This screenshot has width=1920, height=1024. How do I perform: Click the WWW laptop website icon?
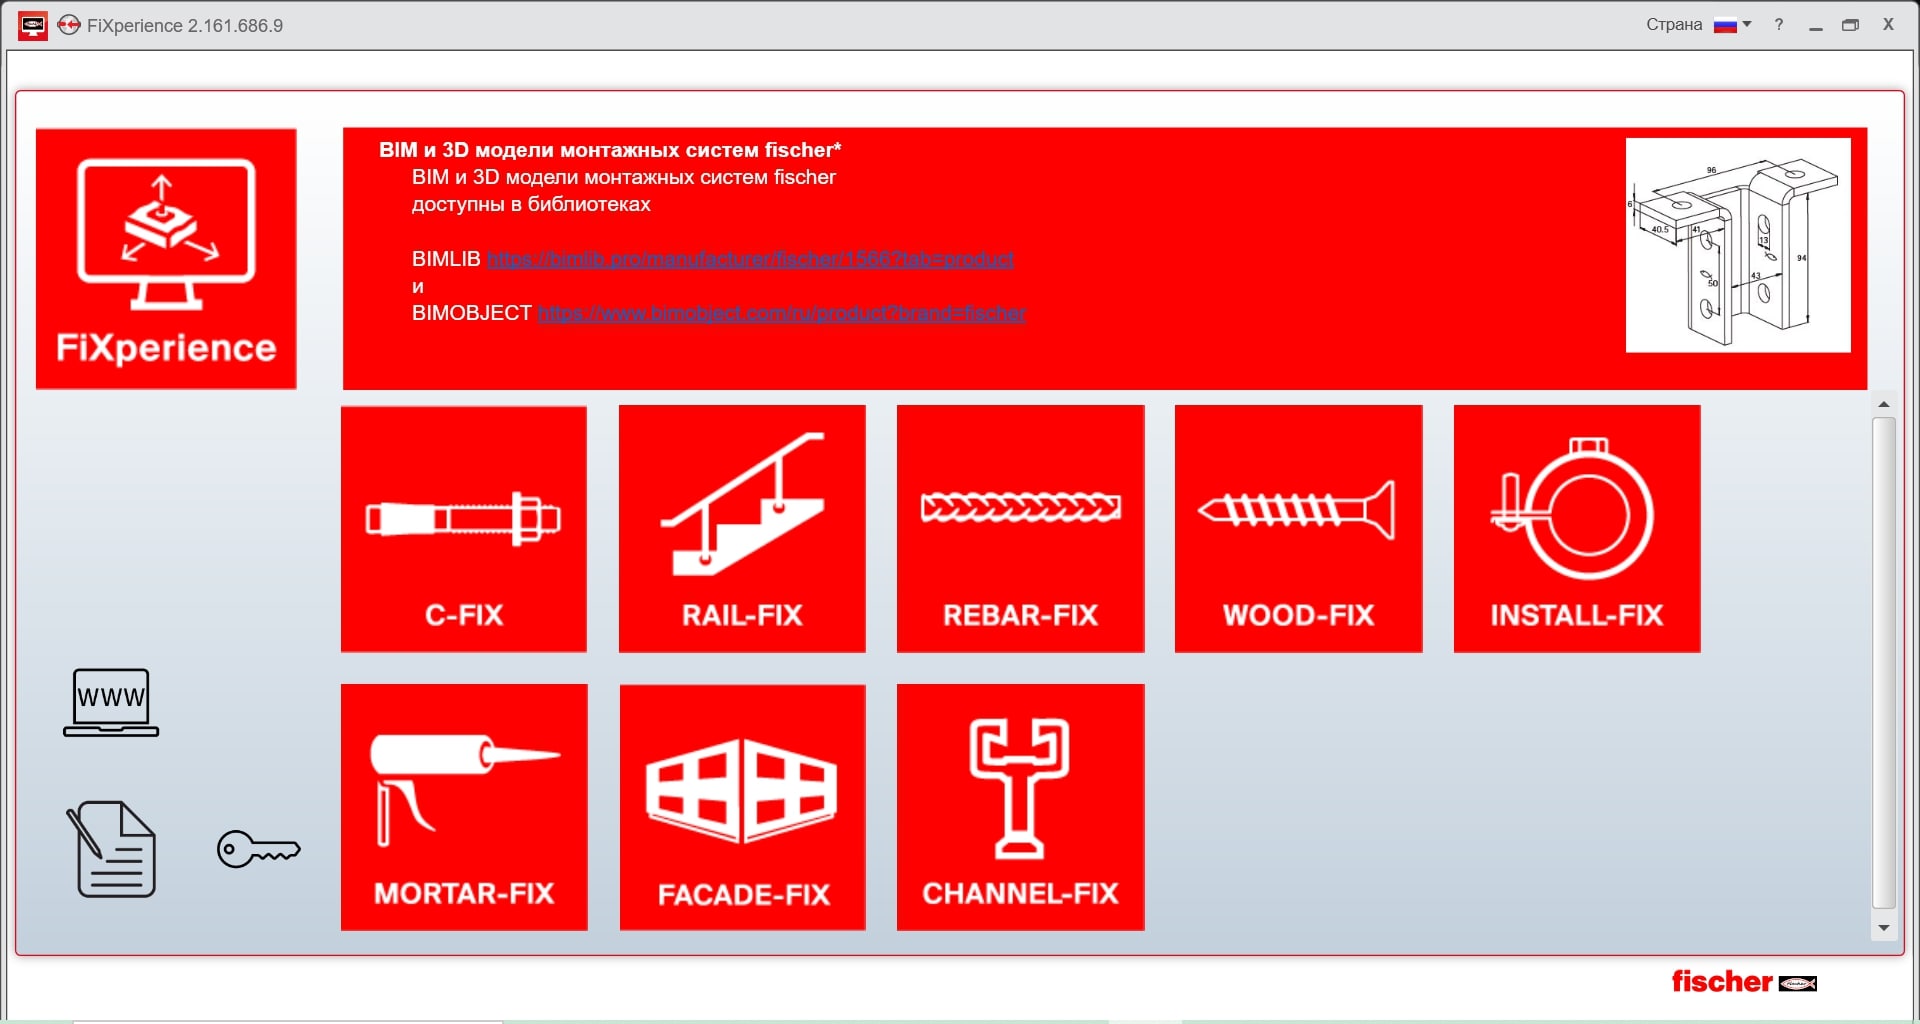click(111, 702)
